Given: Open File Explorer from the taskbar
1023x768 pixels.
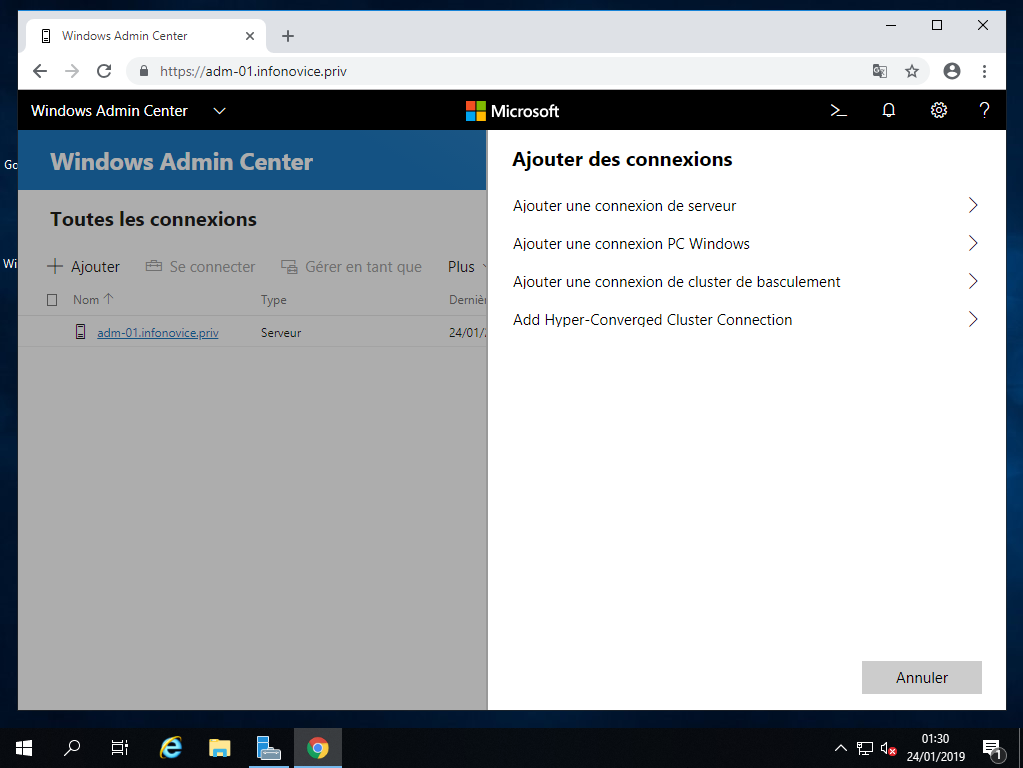Looking at the screenshot, I should [220, 748].
